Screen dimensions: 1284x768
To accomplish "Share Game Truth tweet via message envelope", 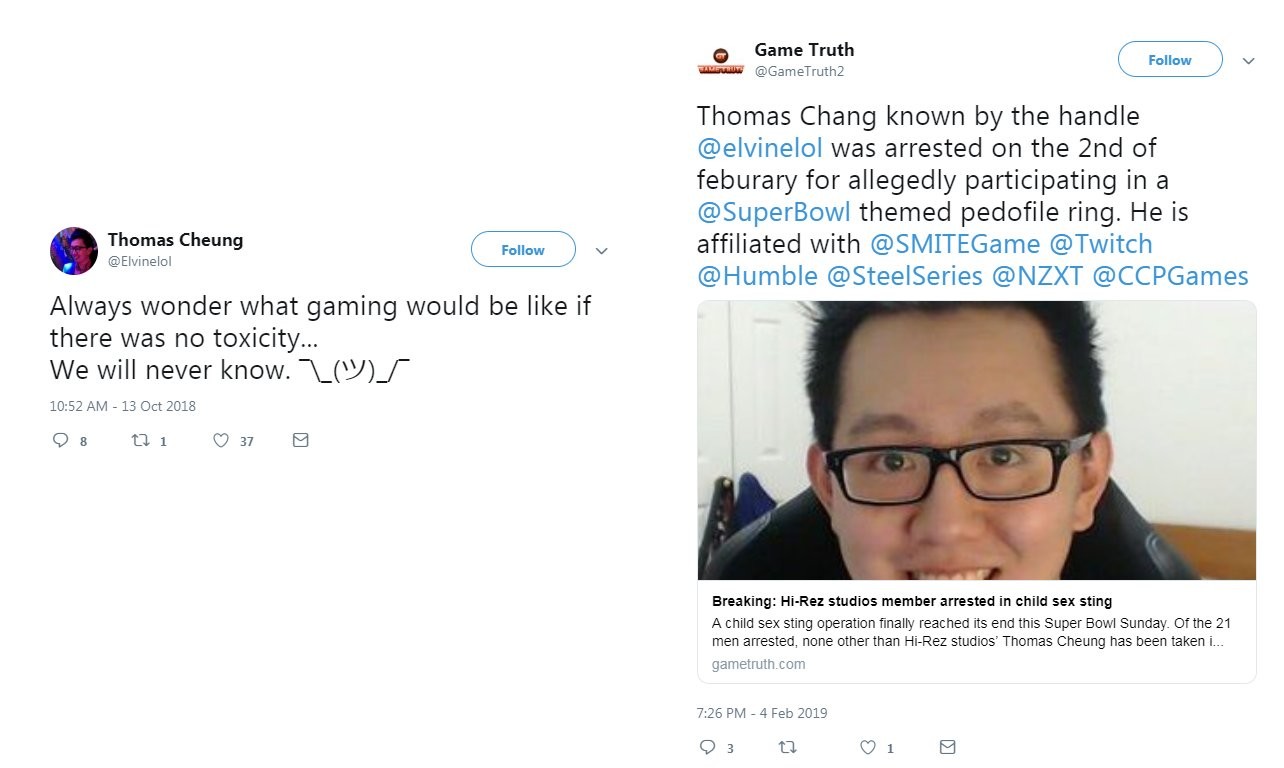I will 948,747.
